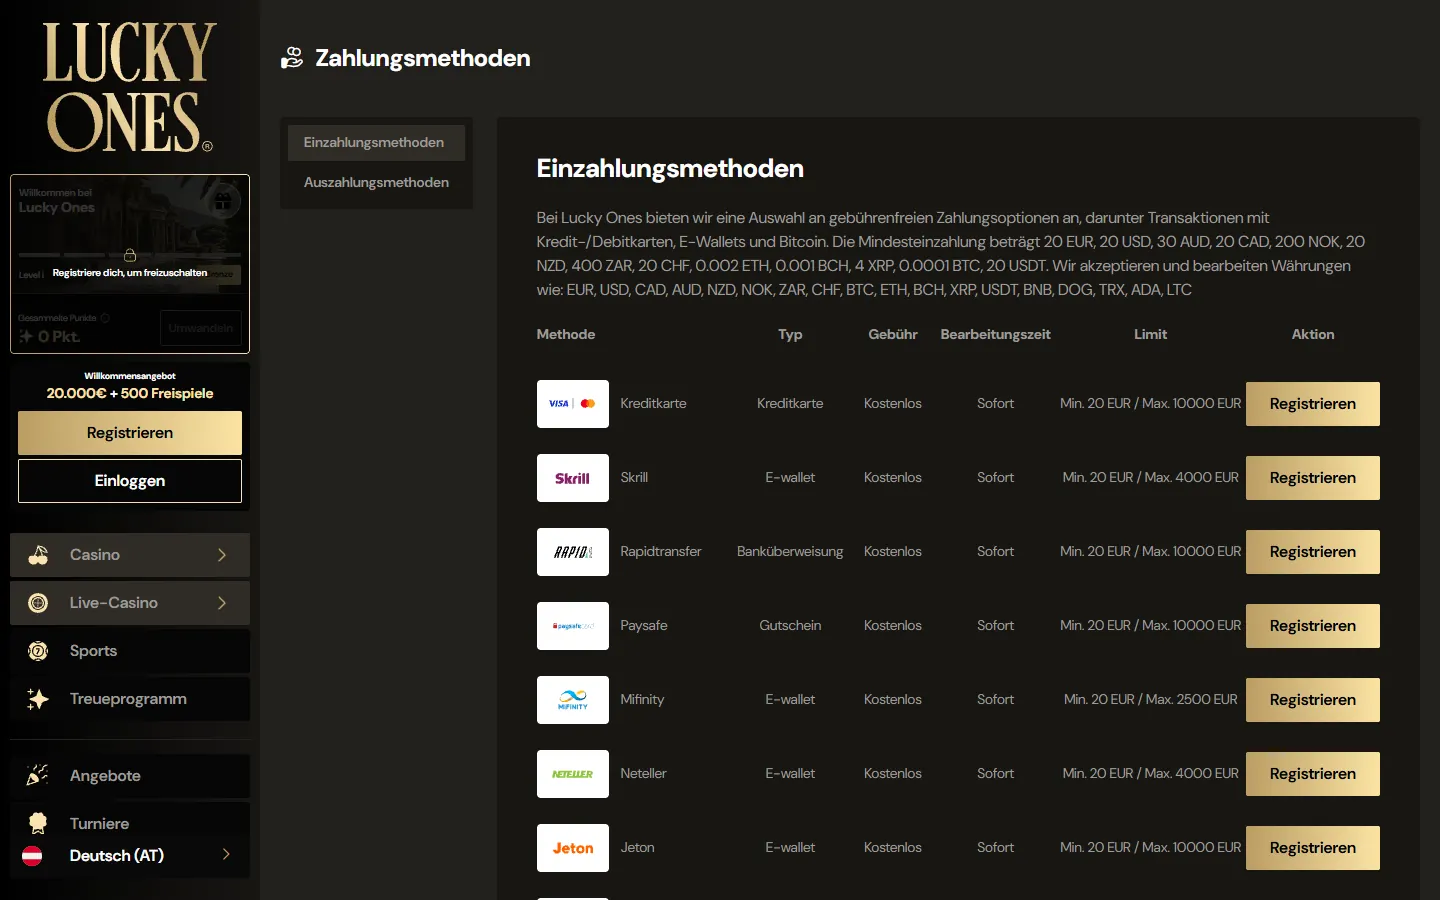Screen dimensions: 1440x900
Task: Click 'Min. 20 EUR / Max. 2500 EUR' limit
Action: click(x=1150, y=700)
